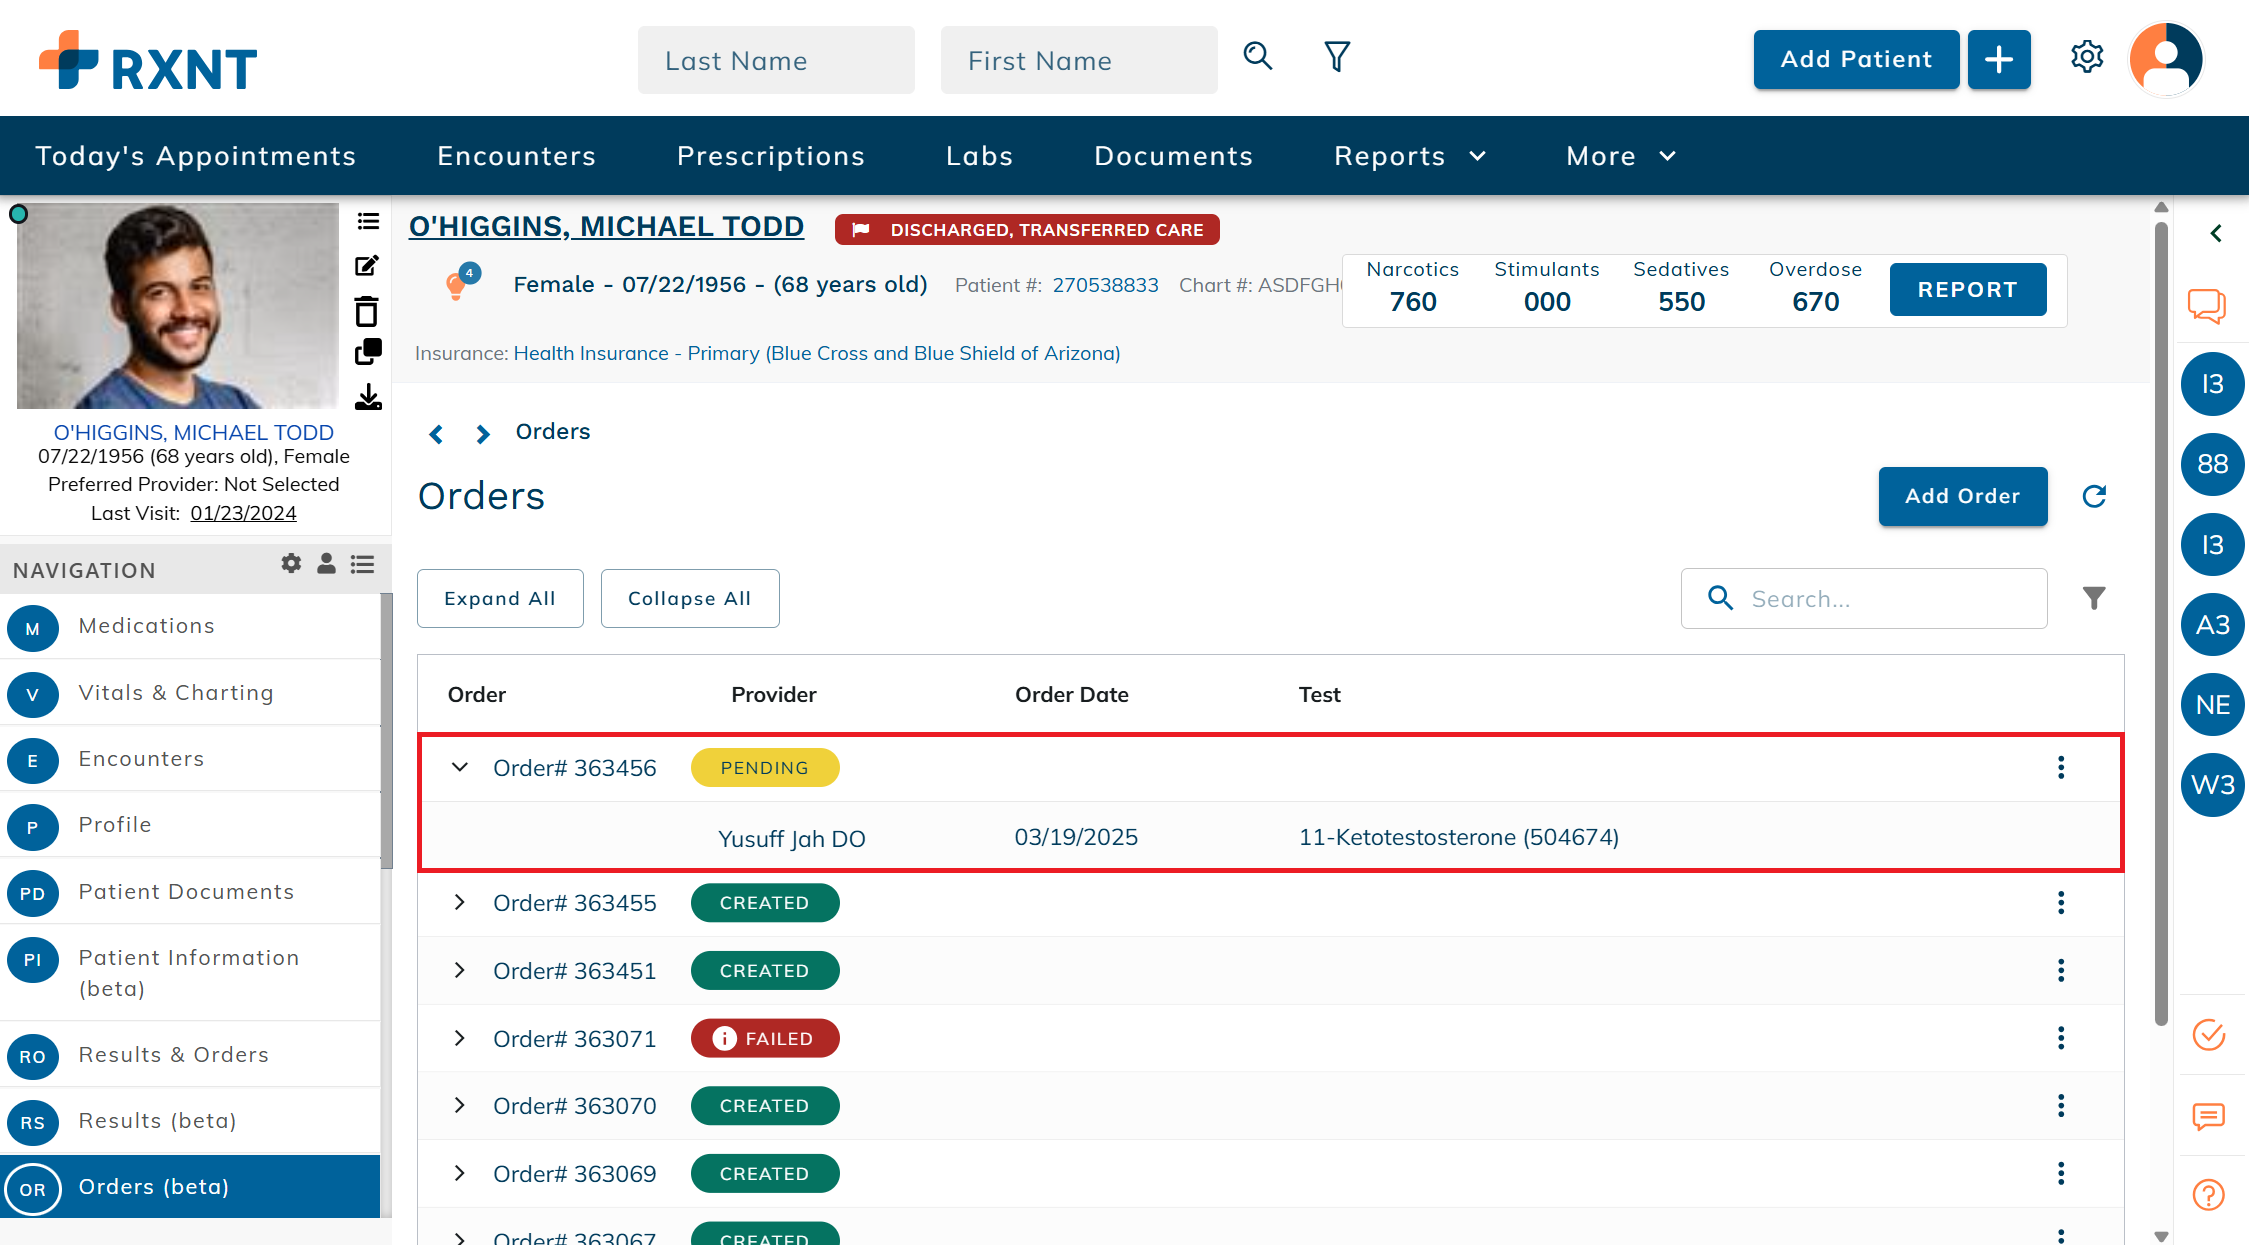Click the orders Search field
This screenshot has width=2249, height=1245.
pyautogui.click(x=1864, y=598)
